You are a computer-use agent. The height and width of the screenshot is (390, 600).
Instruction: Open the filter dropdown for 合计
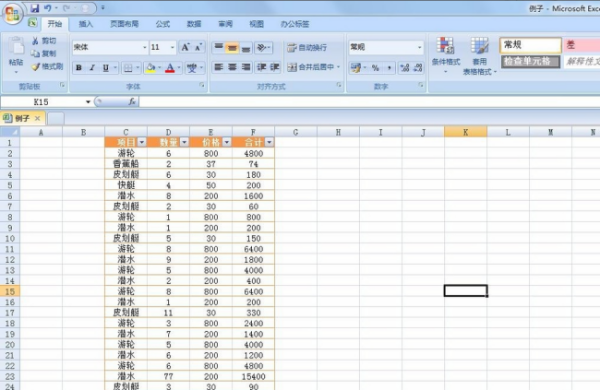[269, 142]
